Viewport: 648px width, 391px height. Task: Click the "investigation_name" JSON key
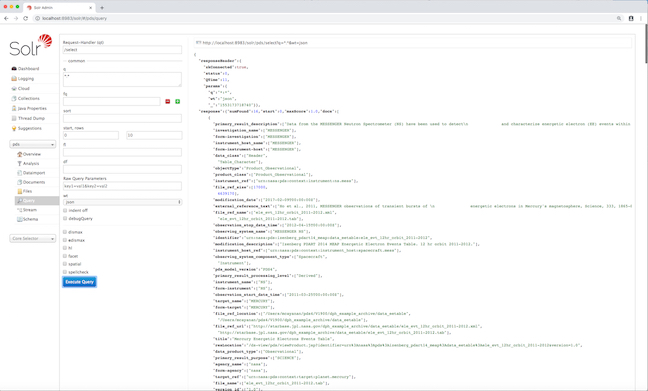(238, 130)
